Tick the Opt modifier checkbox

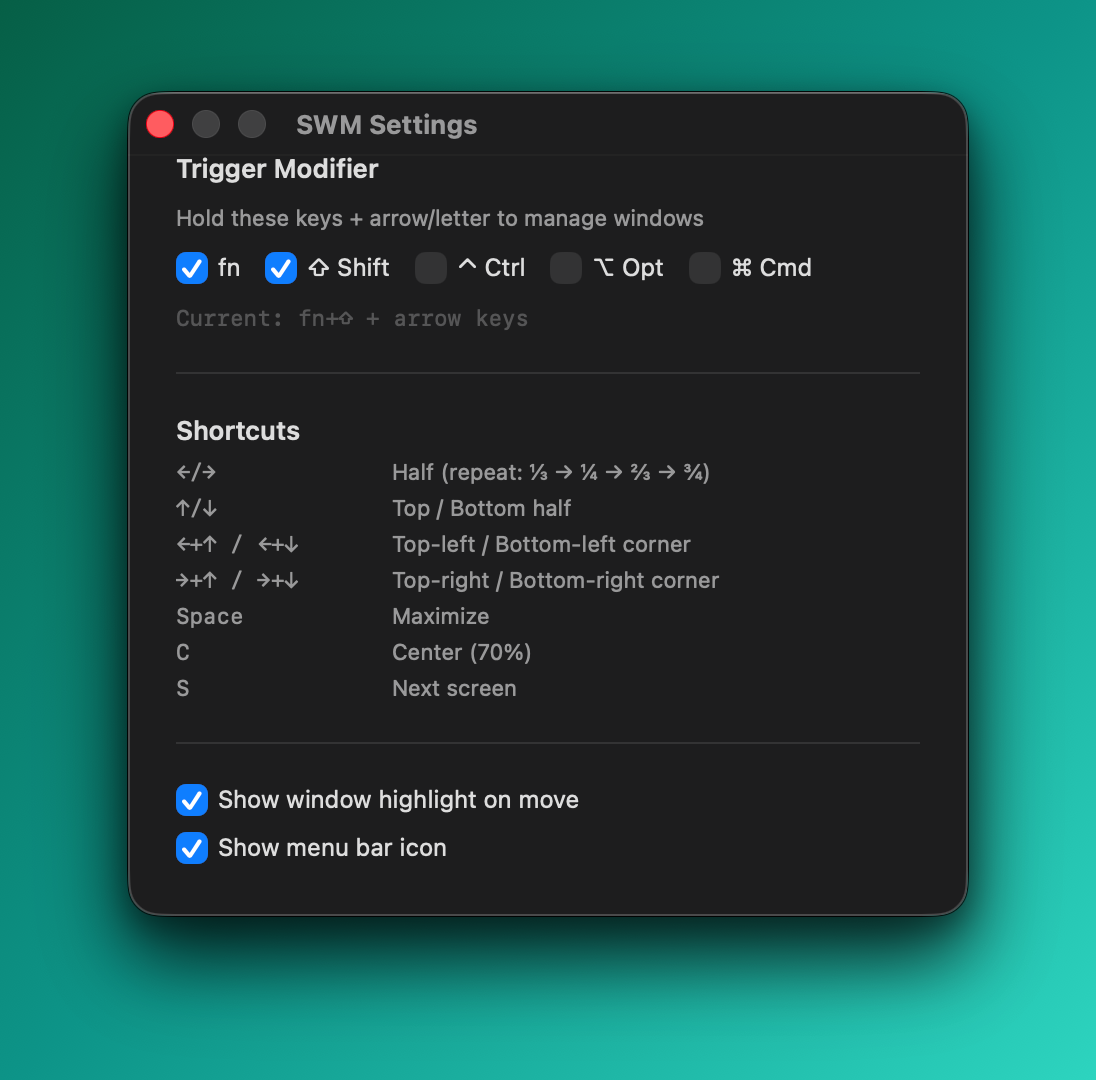[566, 268]
